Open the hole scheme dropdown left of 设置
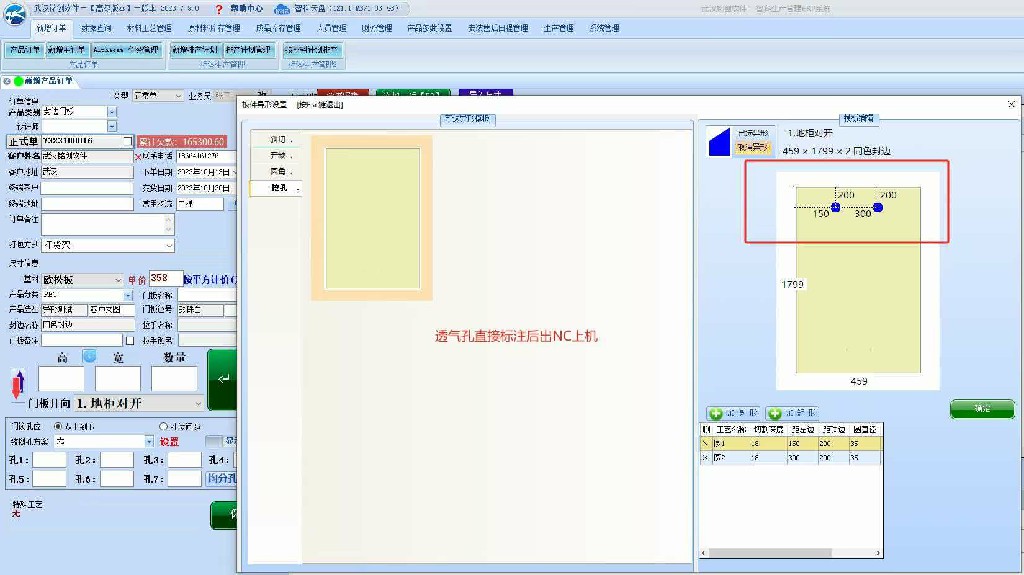Viewport: 1024px width, 575px height. (149, 442)
